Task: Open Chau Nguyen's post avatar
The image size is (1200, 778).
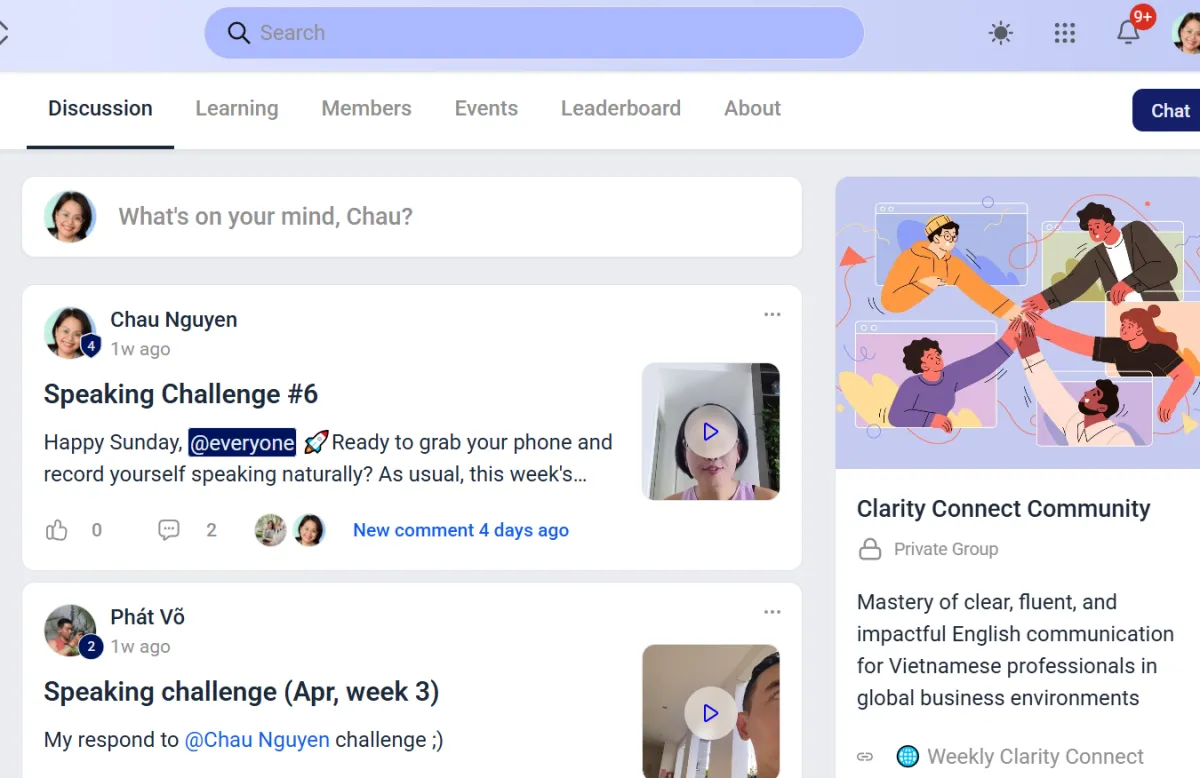Action: (70, 333)
